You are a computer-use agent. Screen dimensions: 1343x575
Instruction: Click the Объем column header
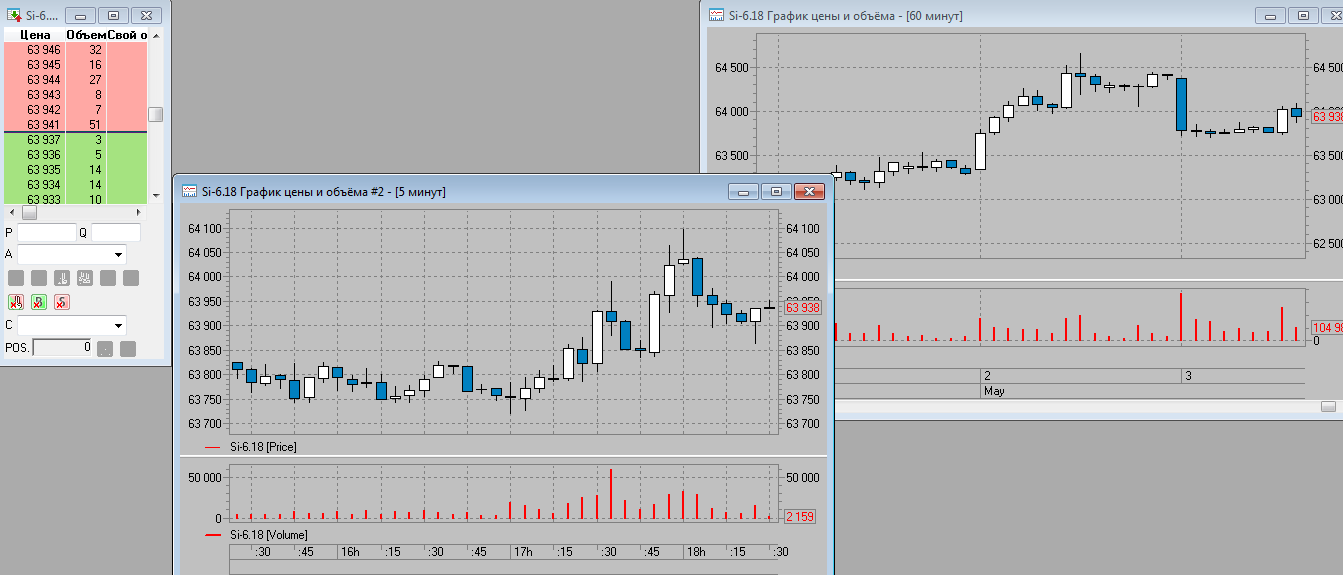86,35
